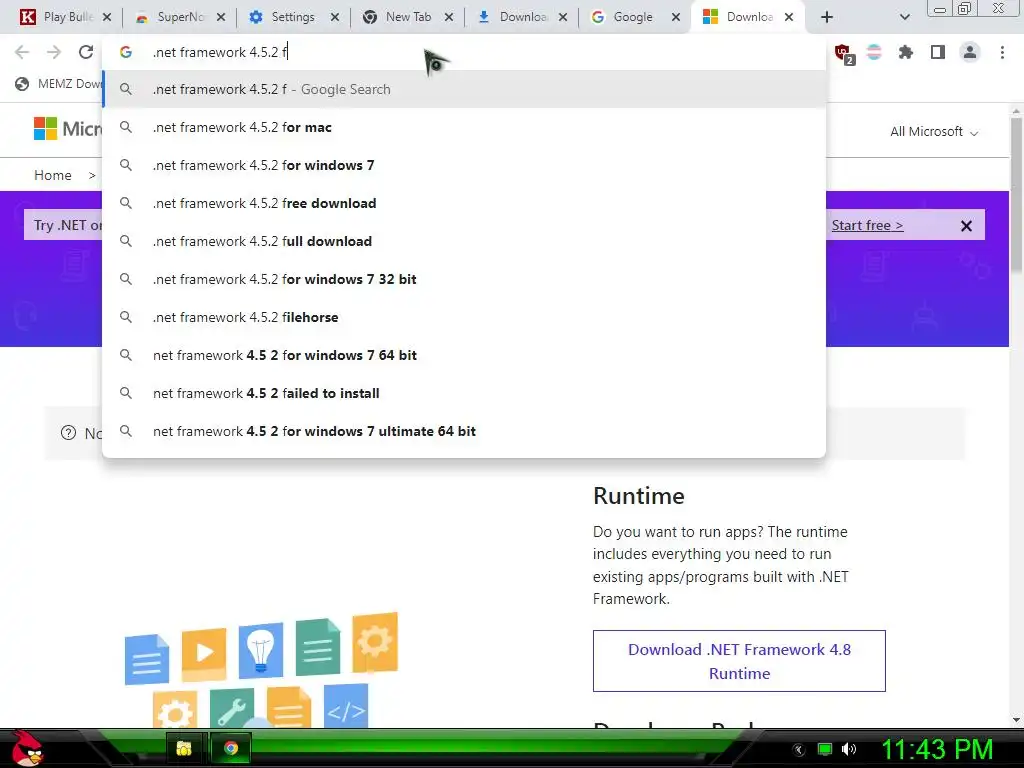Close the Settings tab
The height and width of the screenshot is (768, 1024).
pos(335,17)
